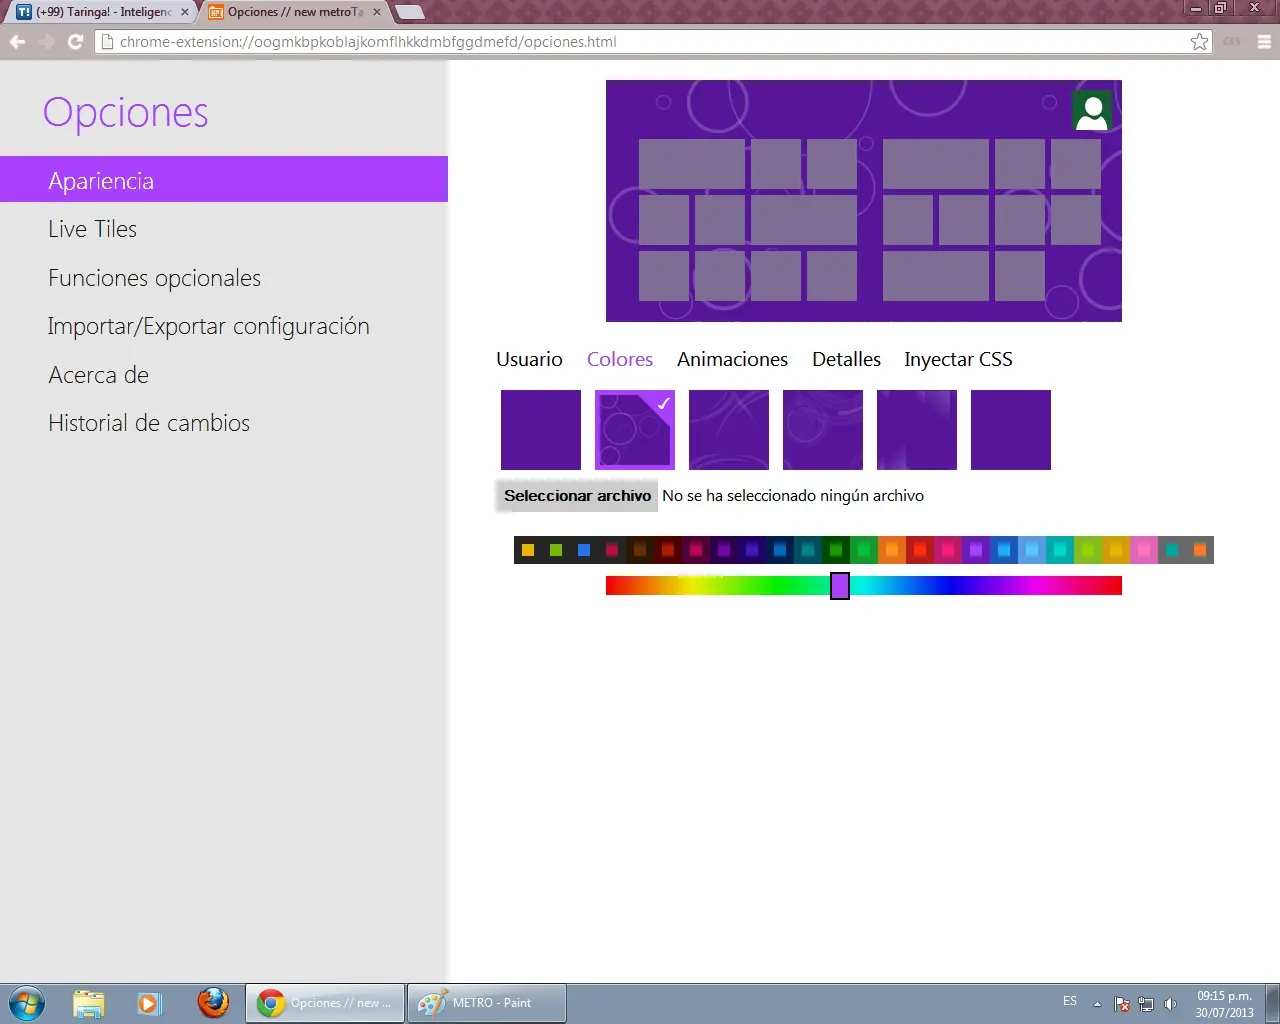The width and height of the screenshot is (1280, 1024).
Task: Switch to the METRO - Paint taskbar window
Action: tap(487, 1003)
